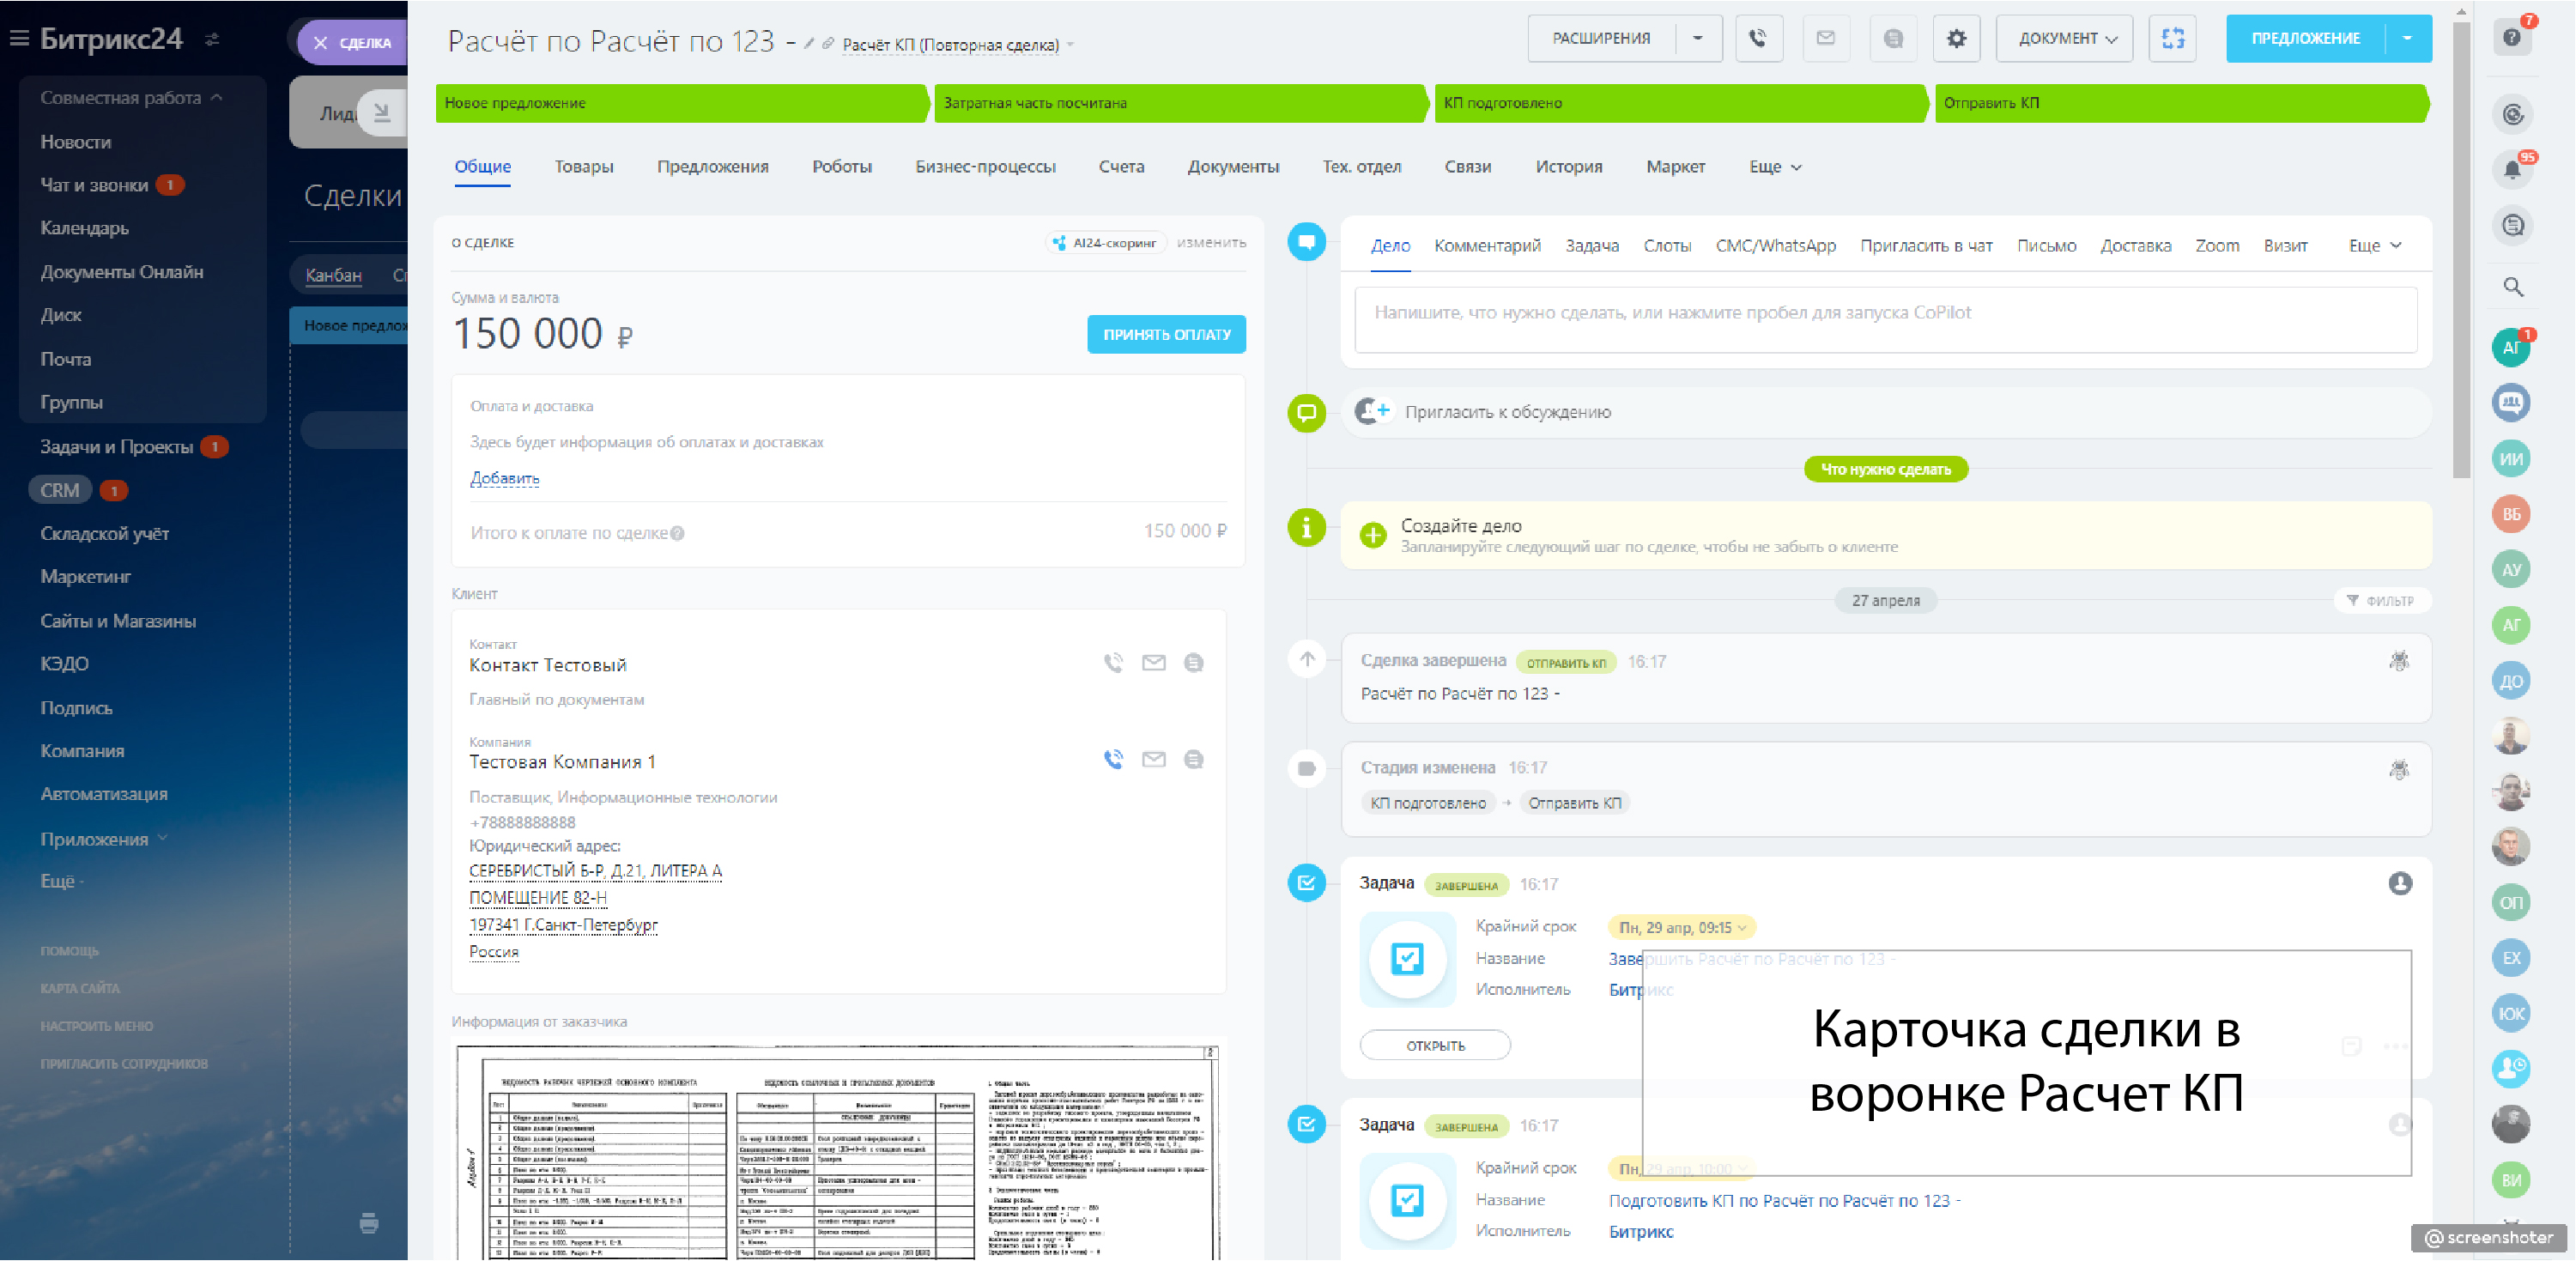Open settings gear icon in deal header
The width and height of the screenshot is (2576, 1261).
1956,38
